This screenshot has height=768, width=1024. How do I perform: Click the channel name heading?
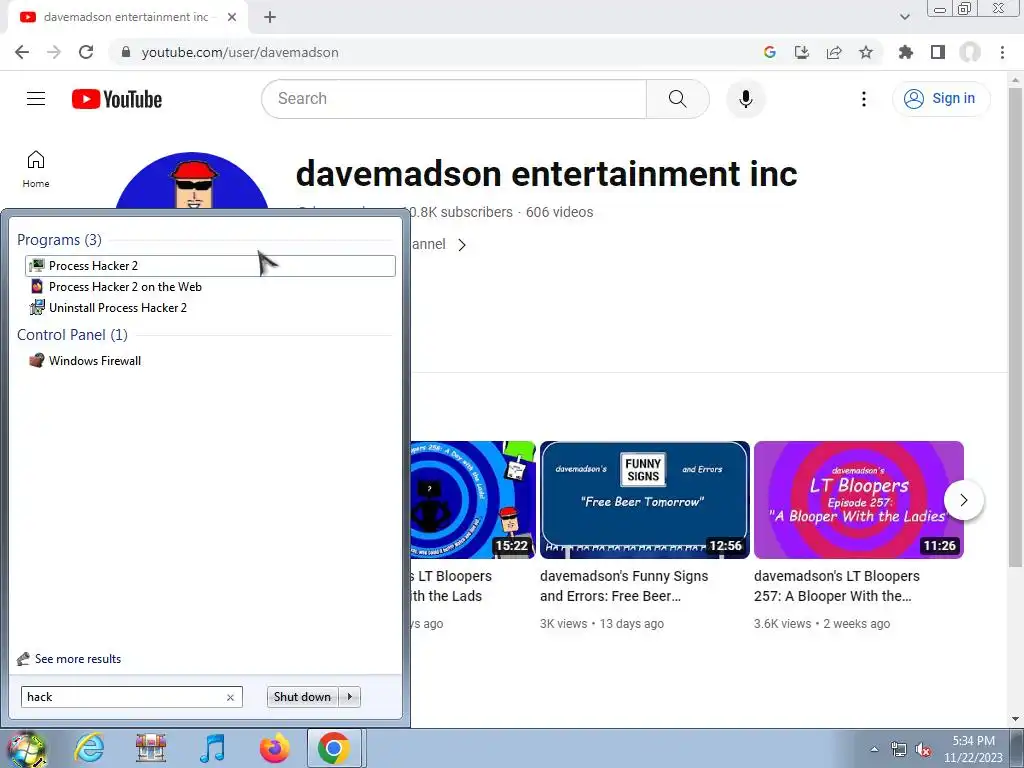pyautogui.click(x=547, y=174)
